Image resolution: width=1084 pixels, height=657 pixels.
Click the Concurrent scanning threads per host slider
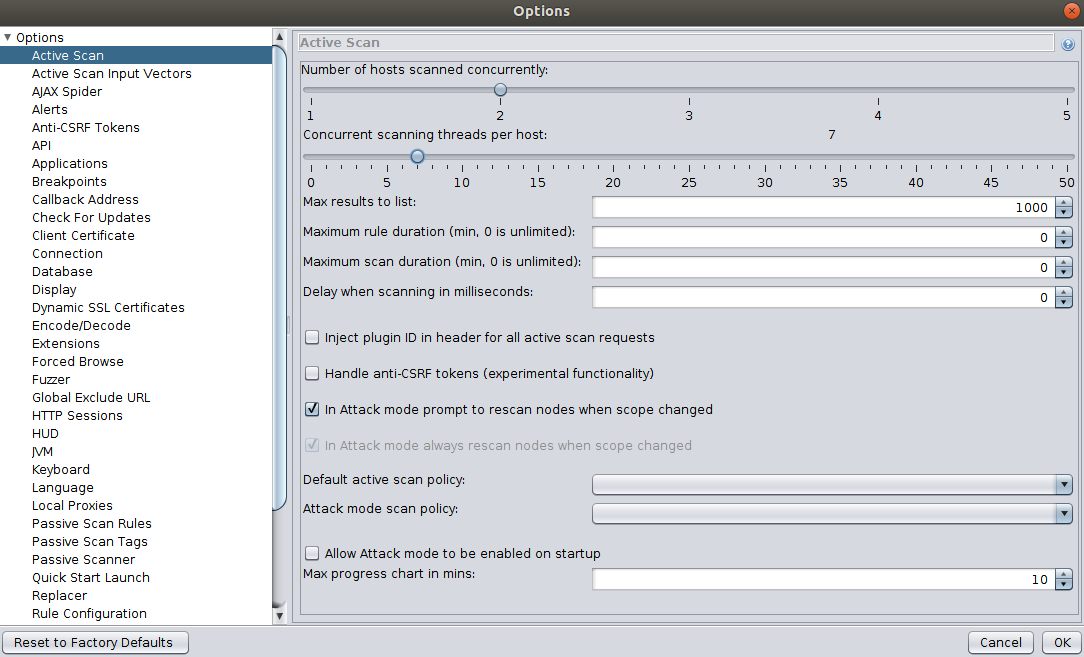[x=417, y=157]
